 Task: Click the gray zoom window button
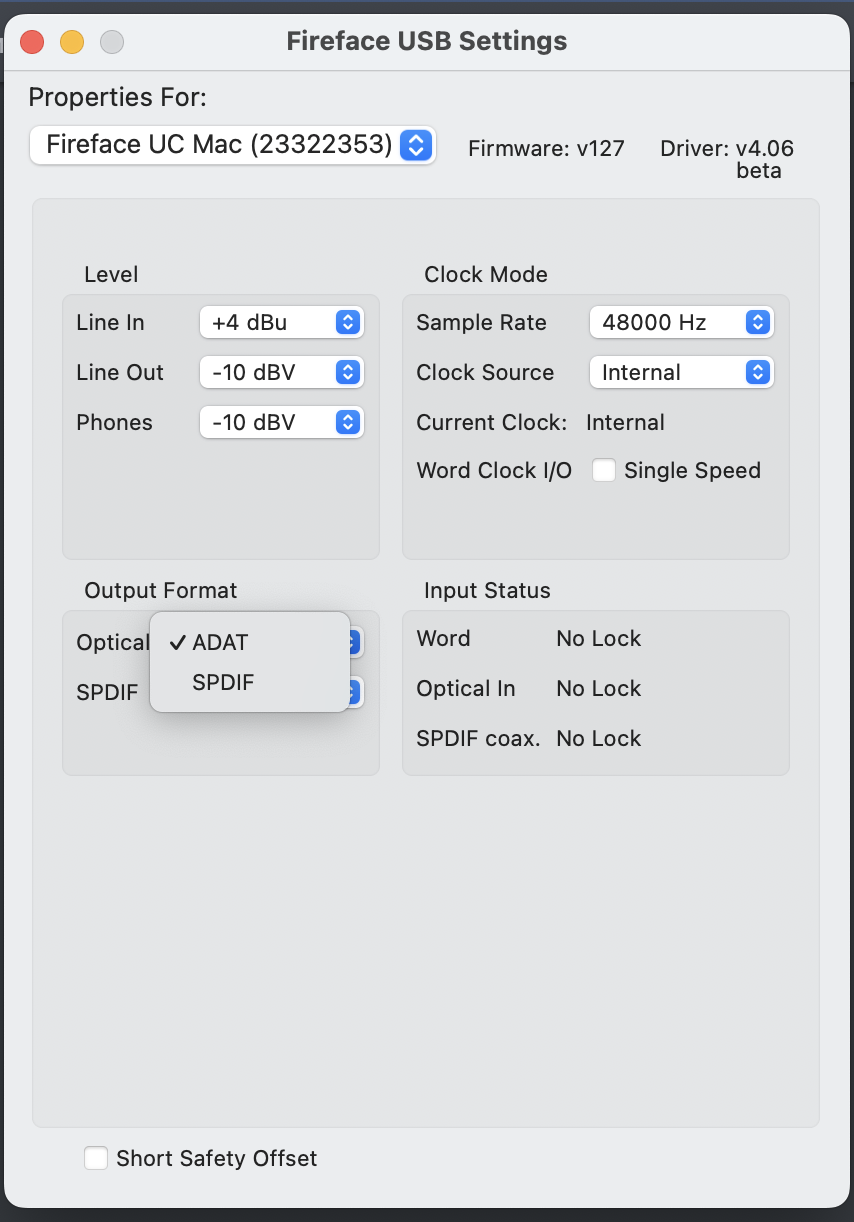point(112,42)
